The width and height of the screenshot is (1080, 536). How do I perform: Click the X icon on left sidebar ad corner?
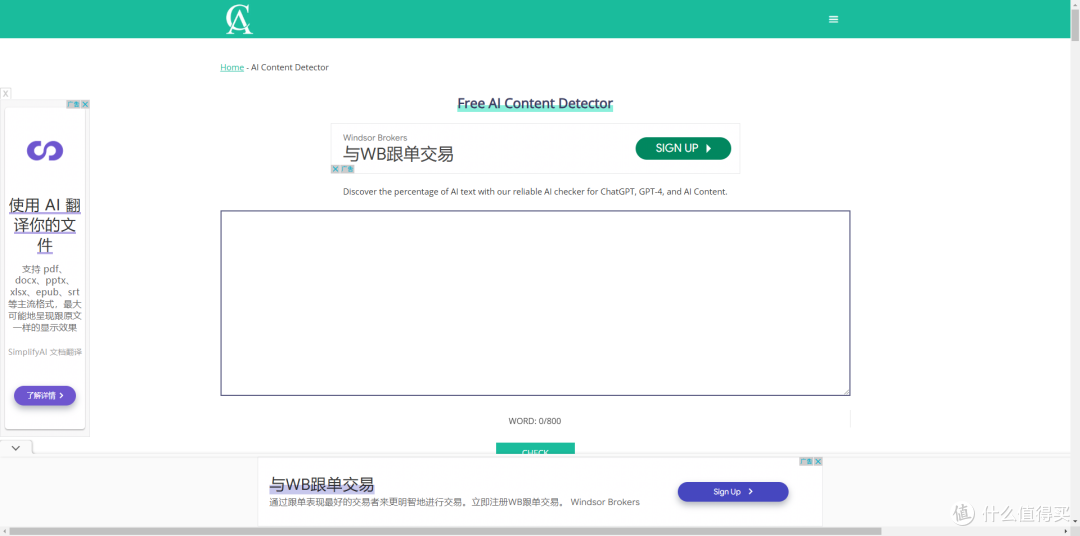[85, 104]
